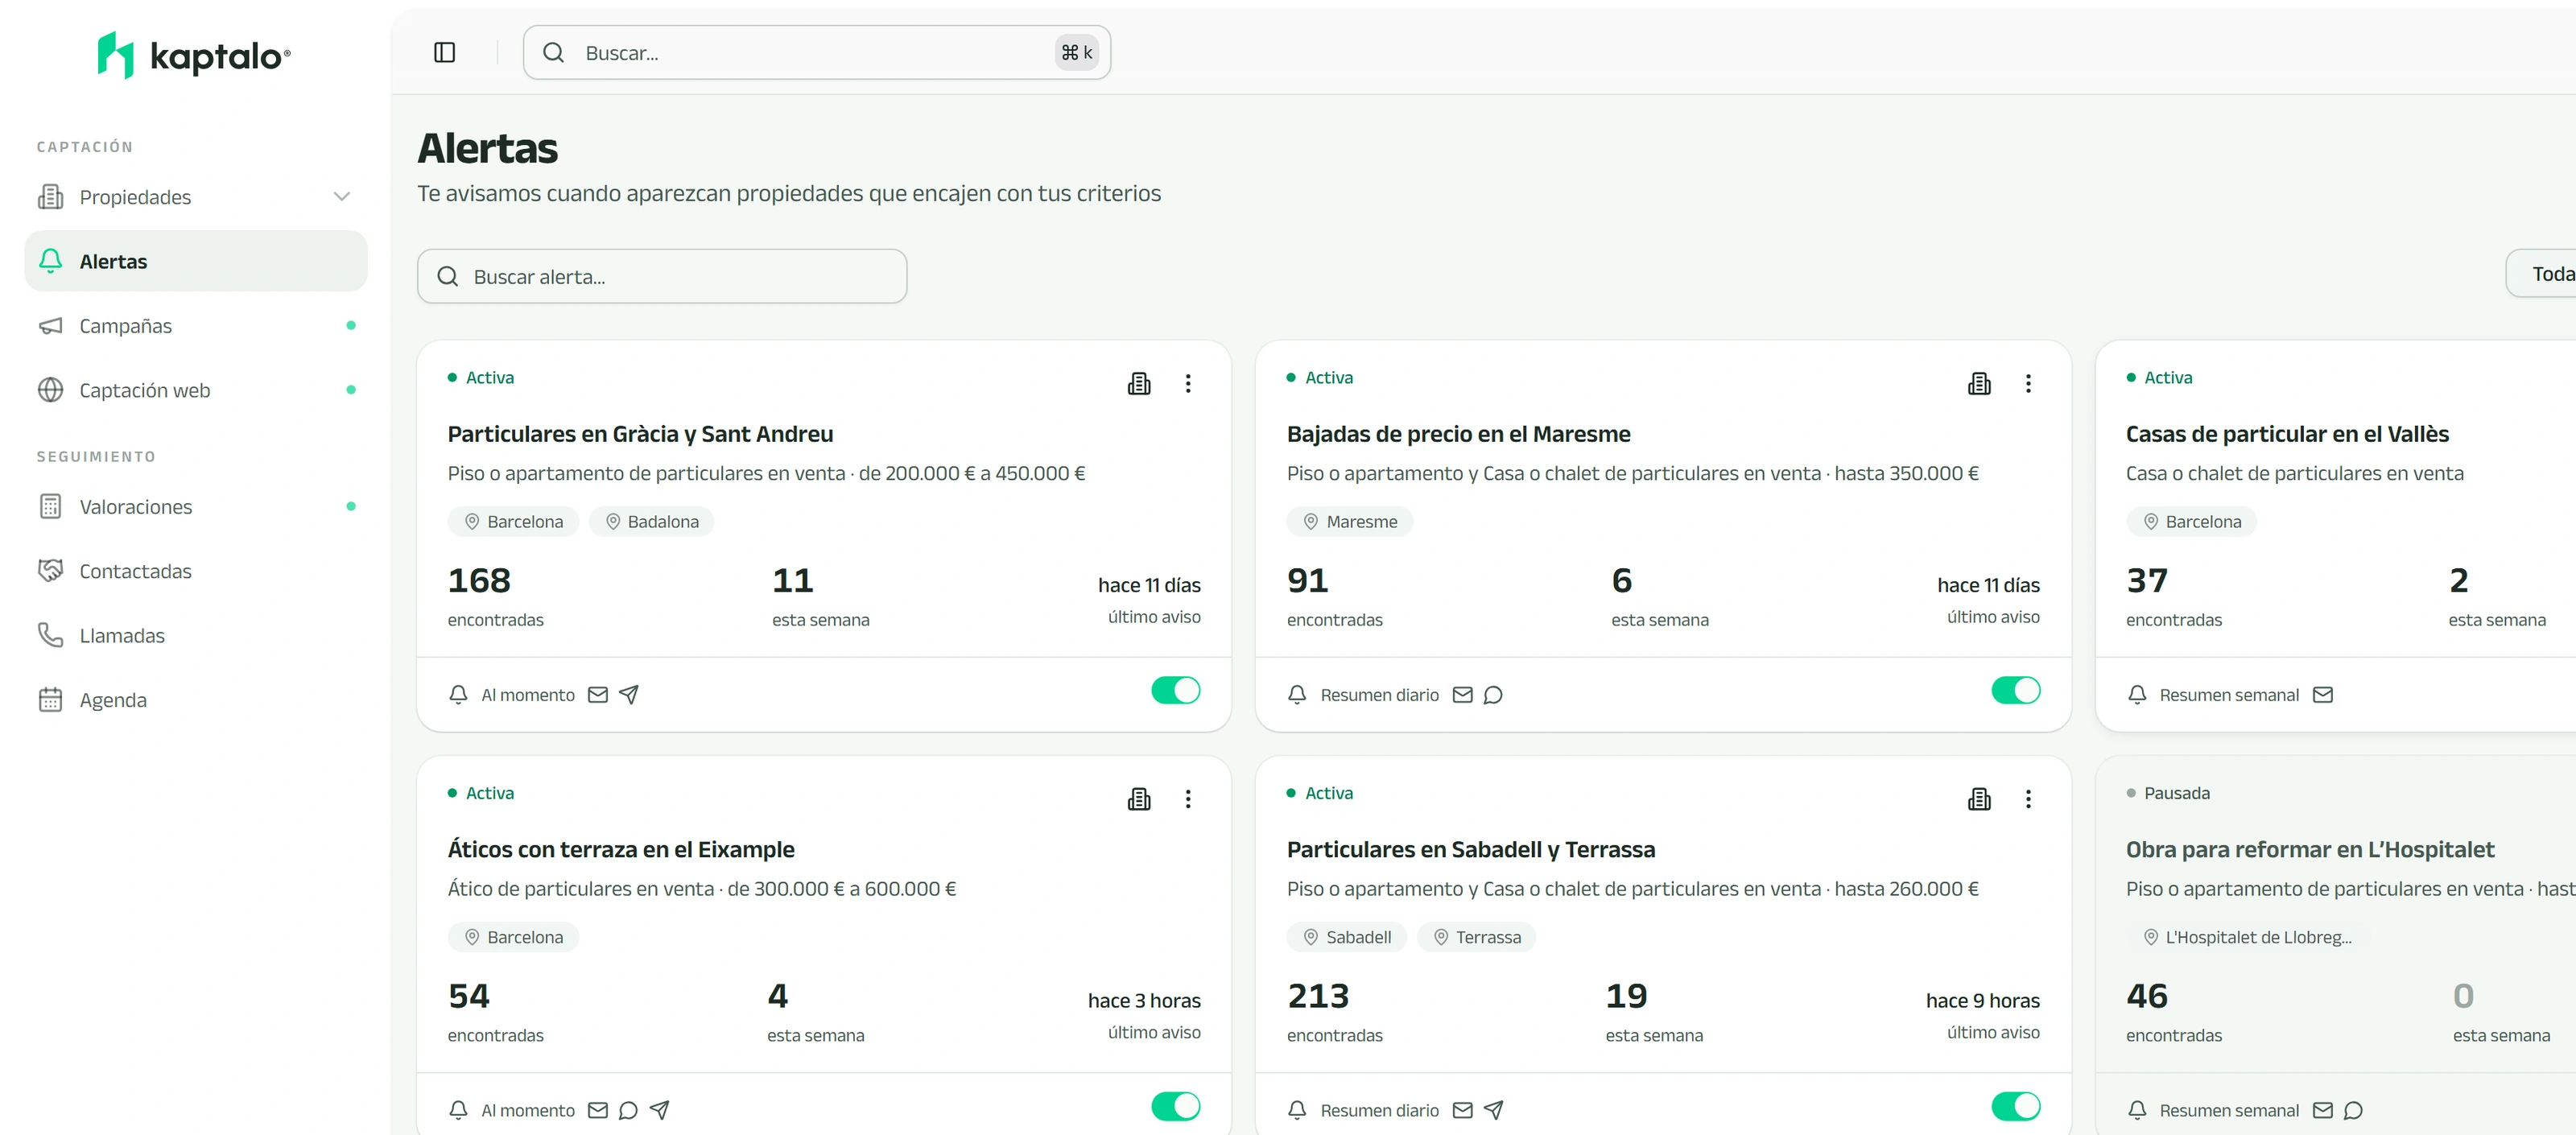Click the email icon on Gràcia y Sant Andreu card
Viewport: 2576px width, 1135px height.
598,695
